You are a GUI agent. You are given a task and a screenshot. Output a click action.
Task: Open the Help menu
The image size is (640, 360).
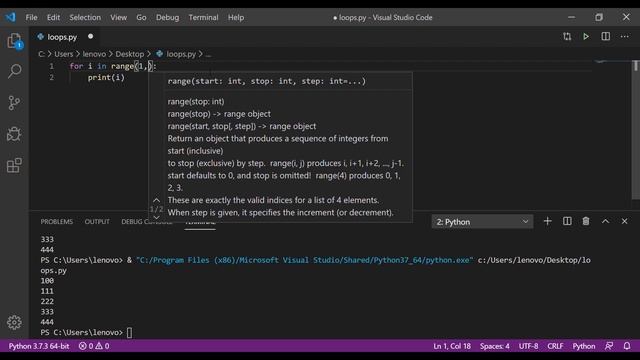[236, 18]
